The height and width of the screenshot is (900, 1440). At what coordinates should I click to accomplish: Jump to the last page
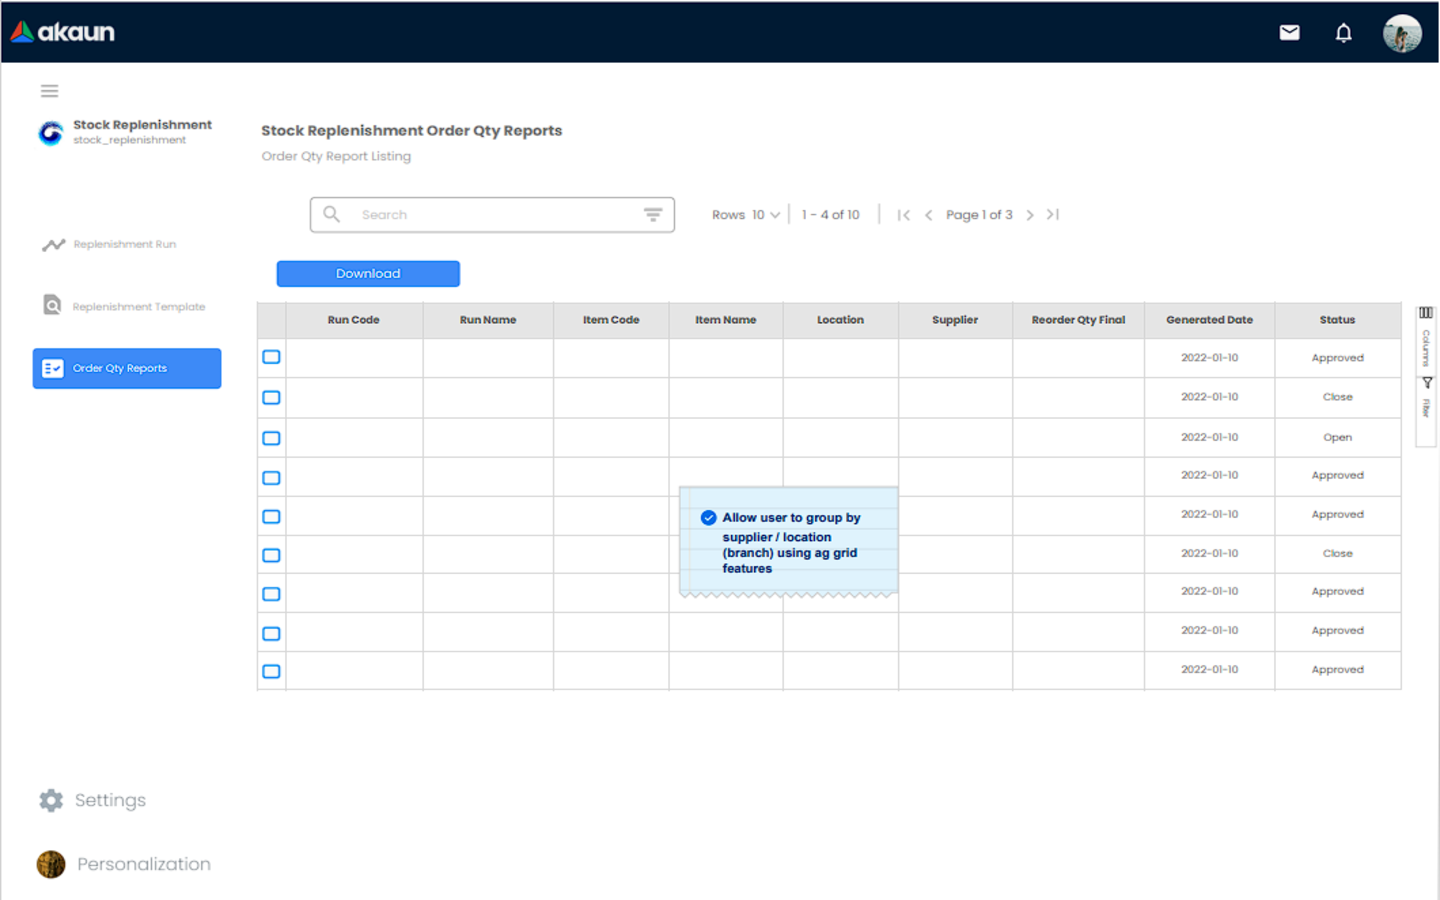[x=1053, y=215]
